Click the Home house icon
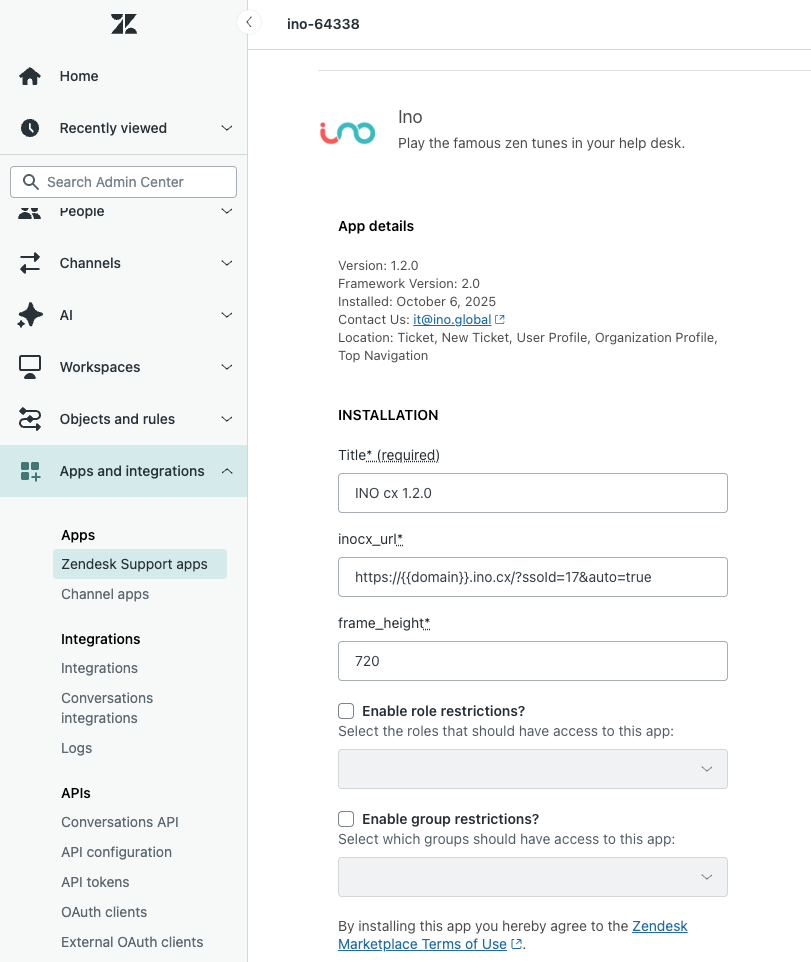Screen dimensions: 811x962 pyautogui.click(x=30, y=76)
